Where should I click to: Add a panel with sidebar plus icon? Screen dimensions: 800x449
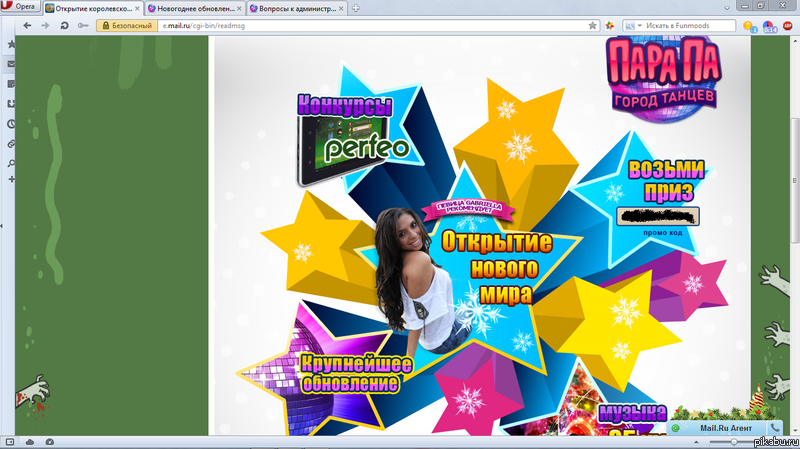point(11,180)
